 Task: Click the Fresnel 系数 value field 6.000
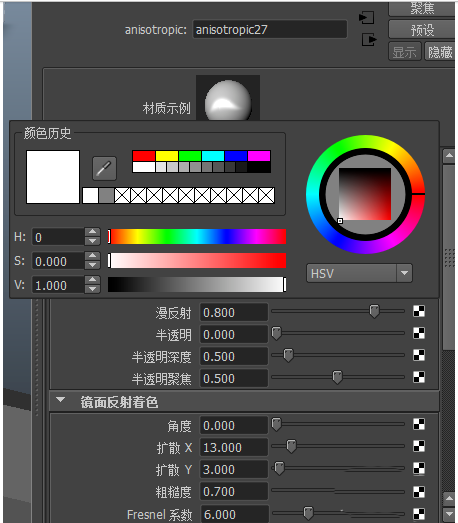[234, 514]
